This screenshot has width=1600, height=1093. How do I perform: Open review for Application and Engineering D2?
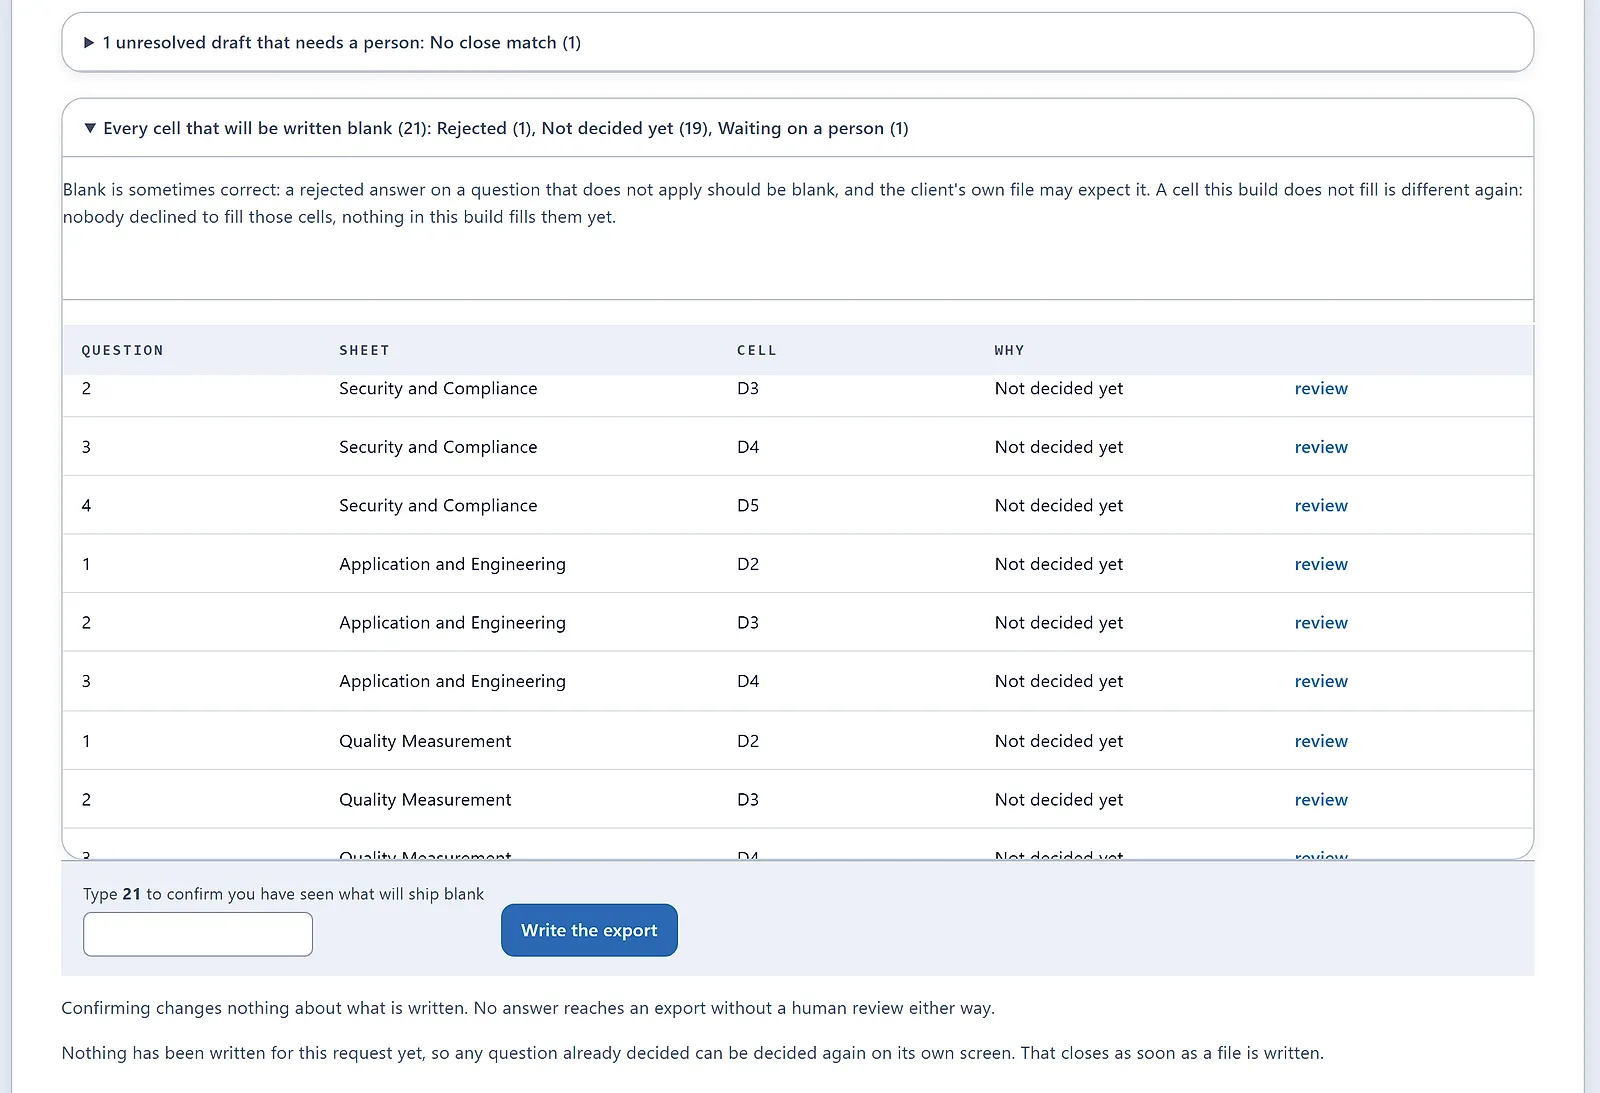point(1320,564)
